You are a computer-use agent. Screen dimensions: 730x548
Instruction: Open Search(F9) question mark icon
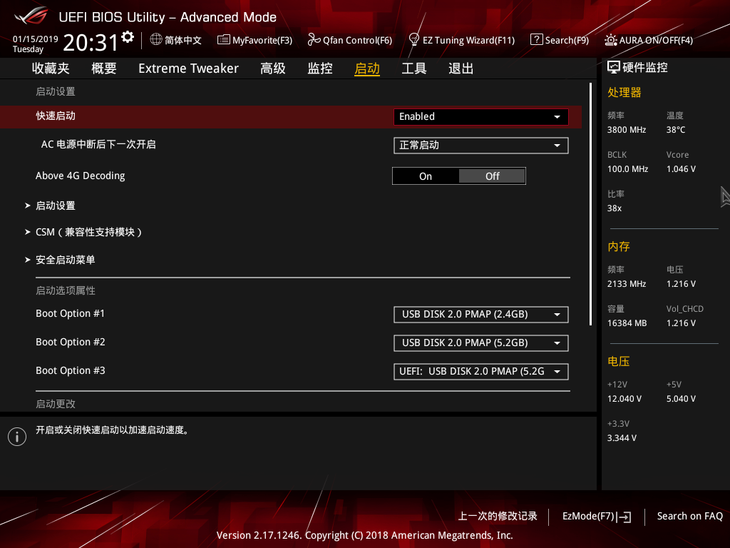tap(536, 40)
